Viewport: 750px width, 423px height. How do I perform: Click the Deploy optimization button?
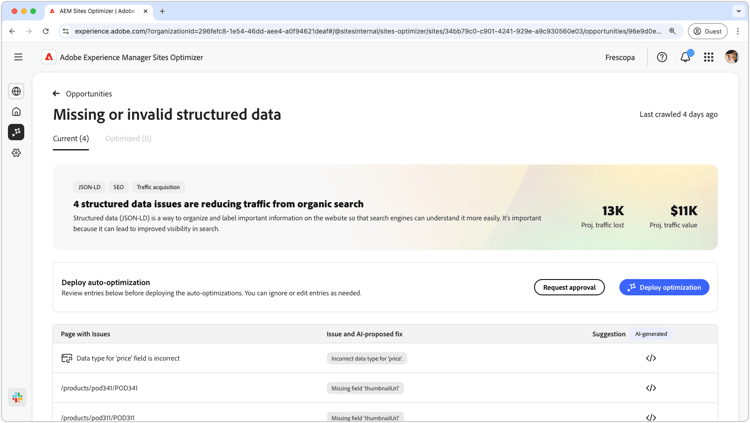click(664, 288)
